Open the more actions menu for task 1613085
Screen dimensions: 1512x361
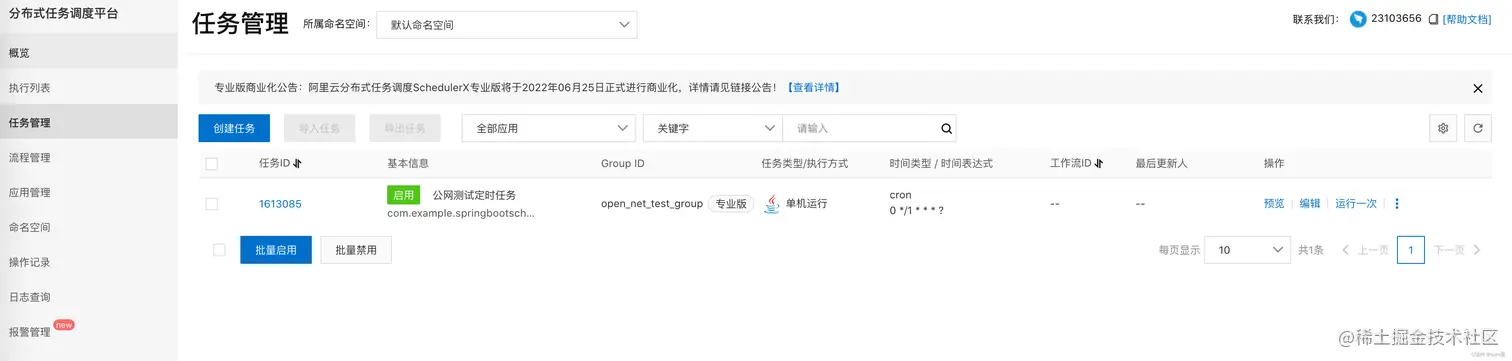(1397, 203)
